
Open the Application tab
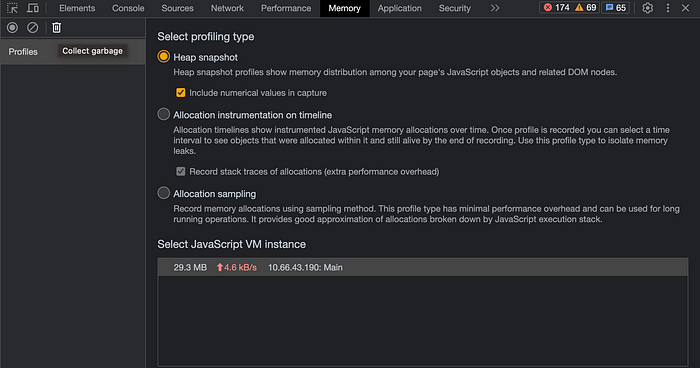pyautogui.click(x=400, y=8)
